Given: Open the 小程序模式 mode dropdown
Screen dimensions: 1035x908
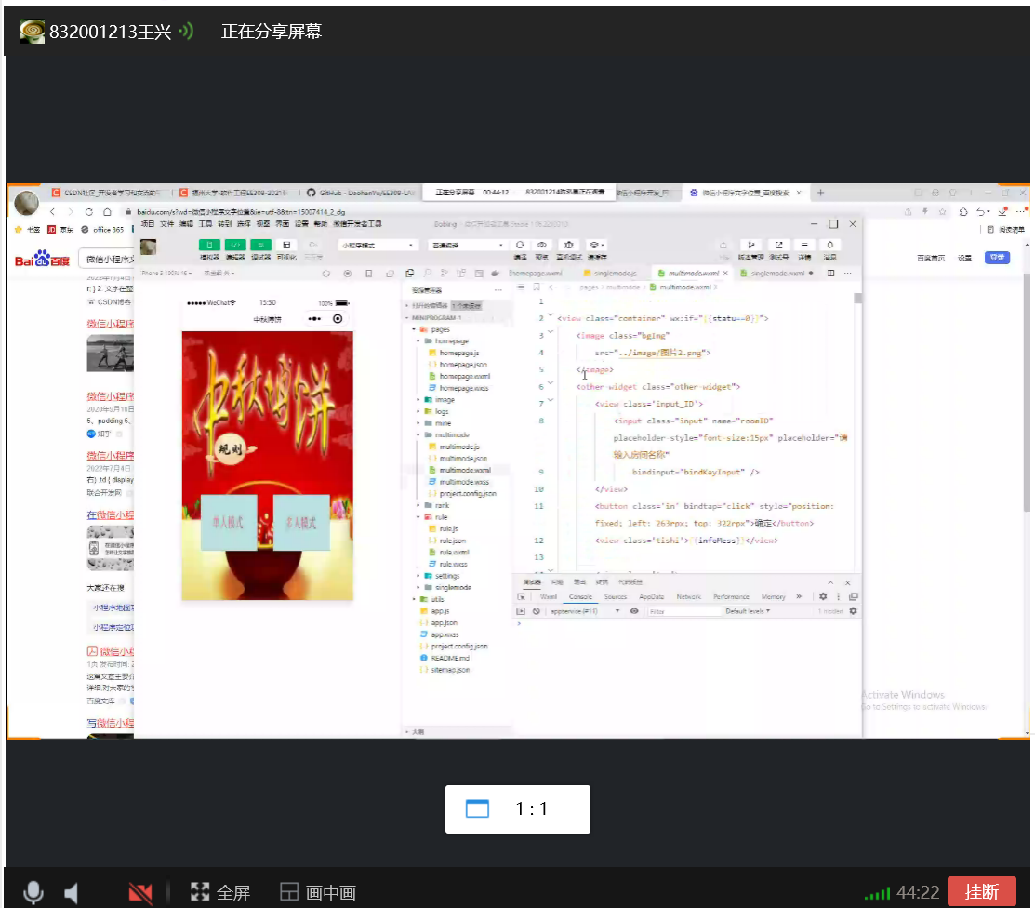Looking at the screenshot, I should 378,245.
